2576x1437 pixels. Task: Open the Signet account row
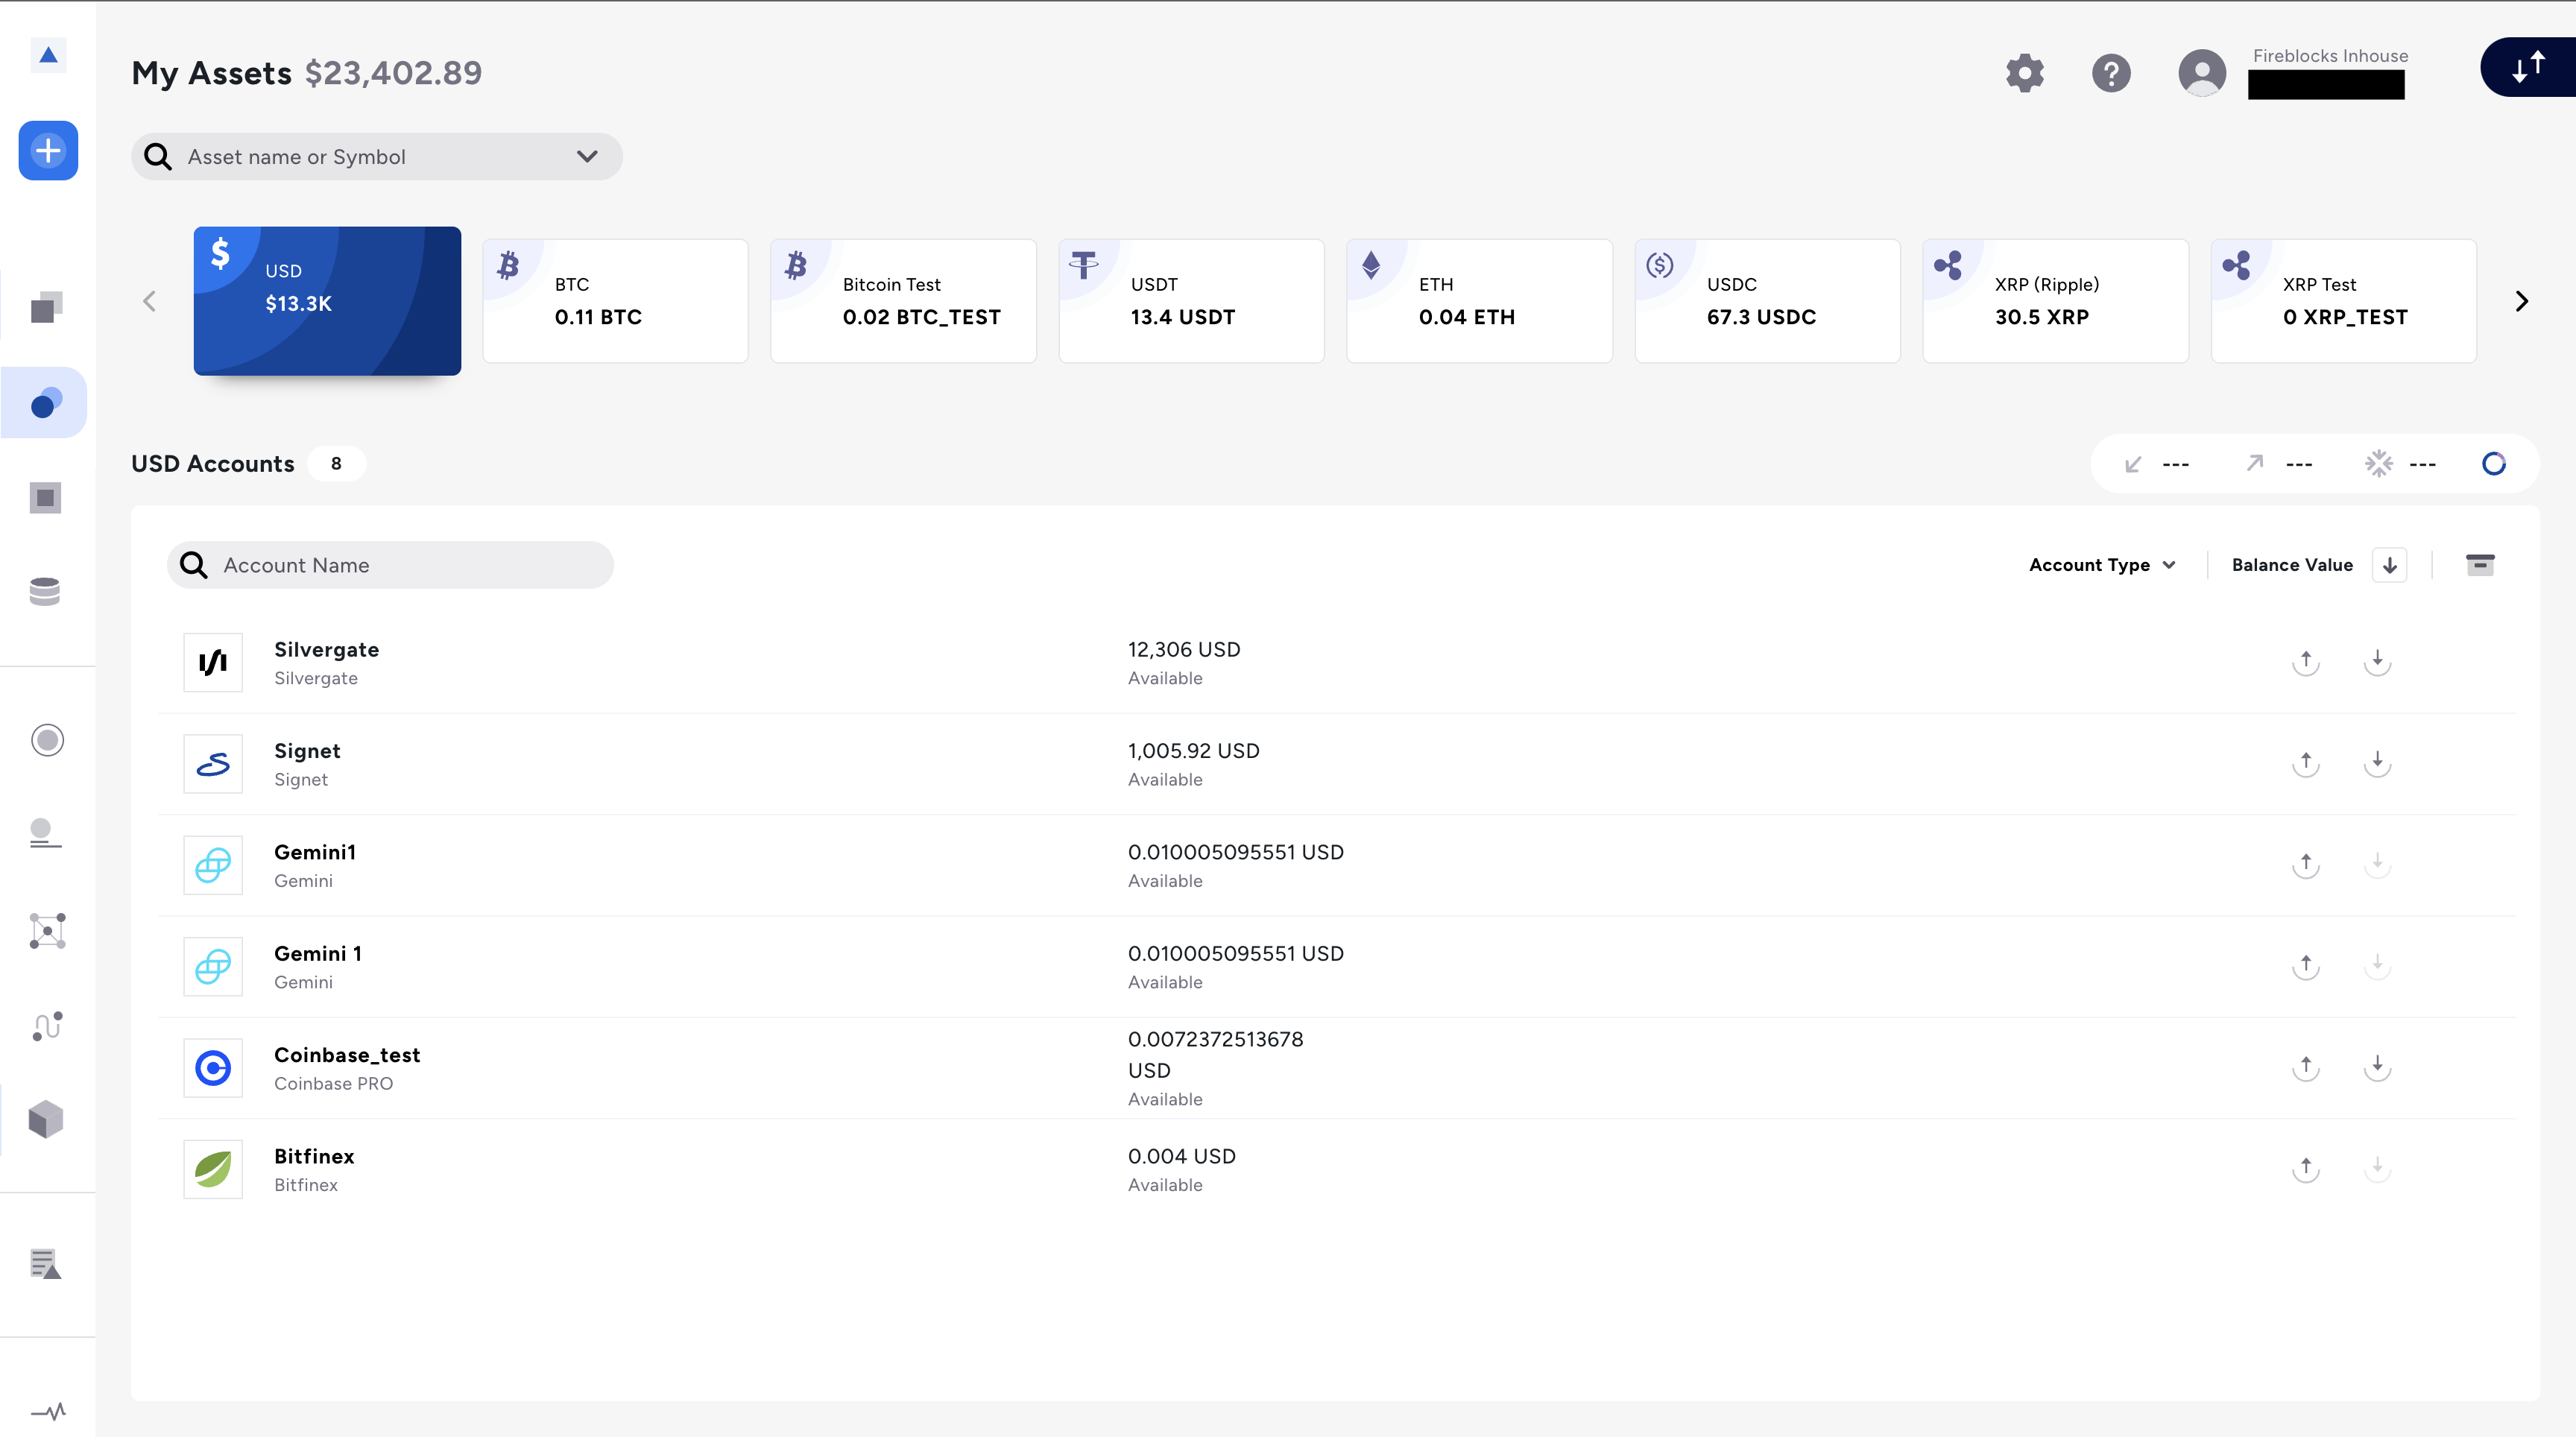click(x=1337, y=764)
